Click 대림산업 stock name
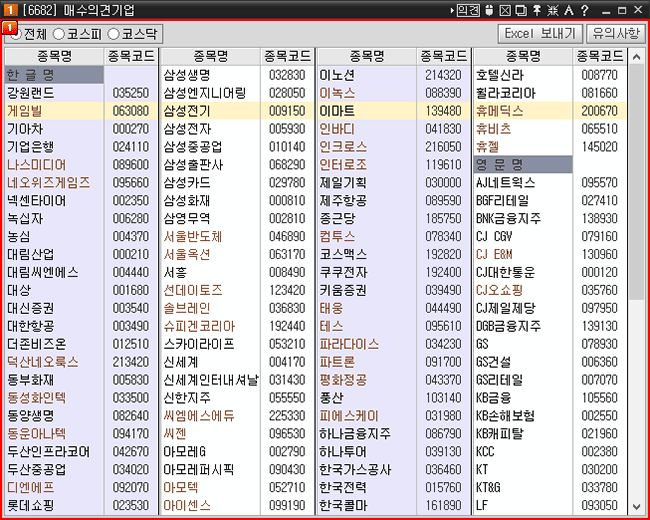 pyautogui.click(x=30, y=254)
